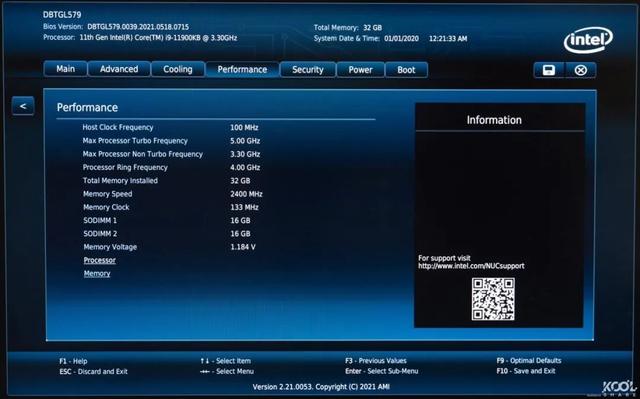
Task: Select Max Processor Turbo Frequency label
Action: point(135,141)
